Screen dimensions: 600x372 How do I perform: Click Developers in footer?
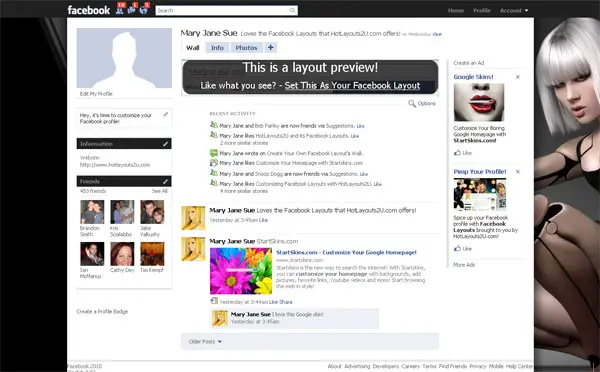tap(386, 366)
